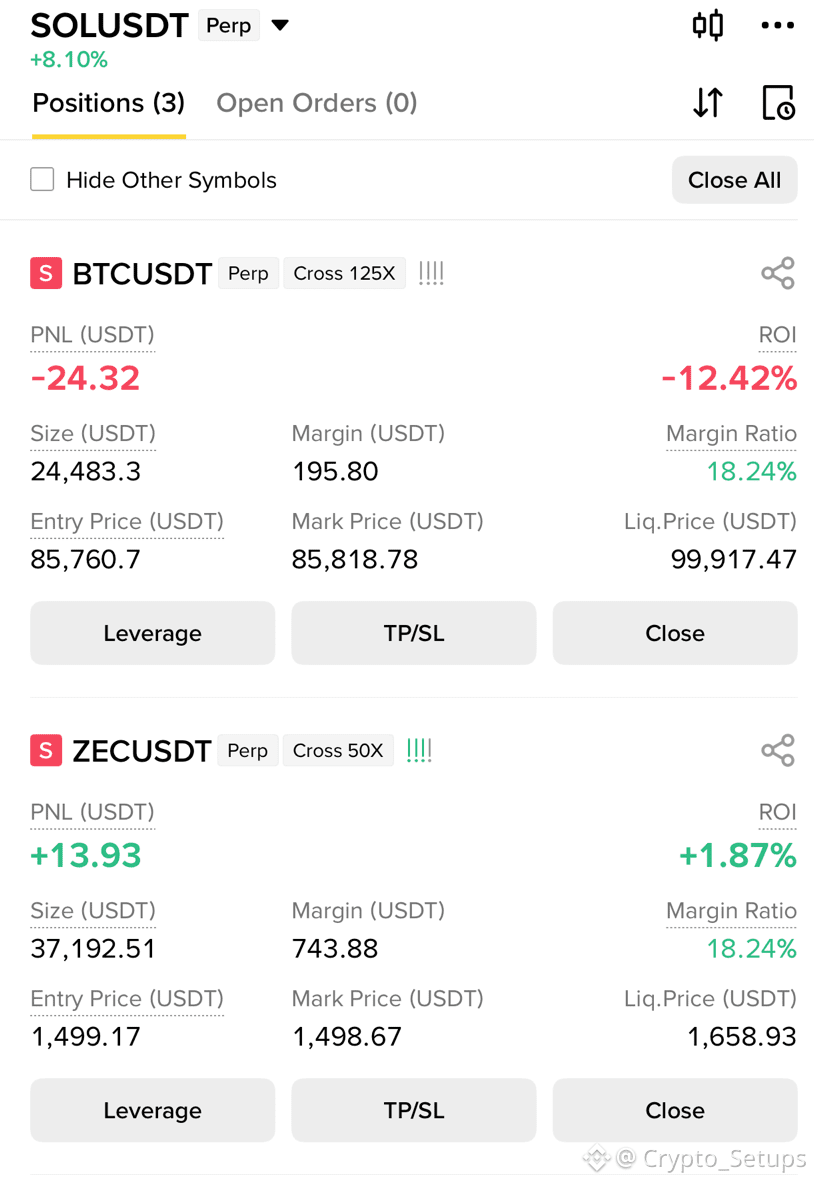
Task: Tick the Hide Other Symbols checkbox
Action: pyautogui.click(x=42, y=180)
